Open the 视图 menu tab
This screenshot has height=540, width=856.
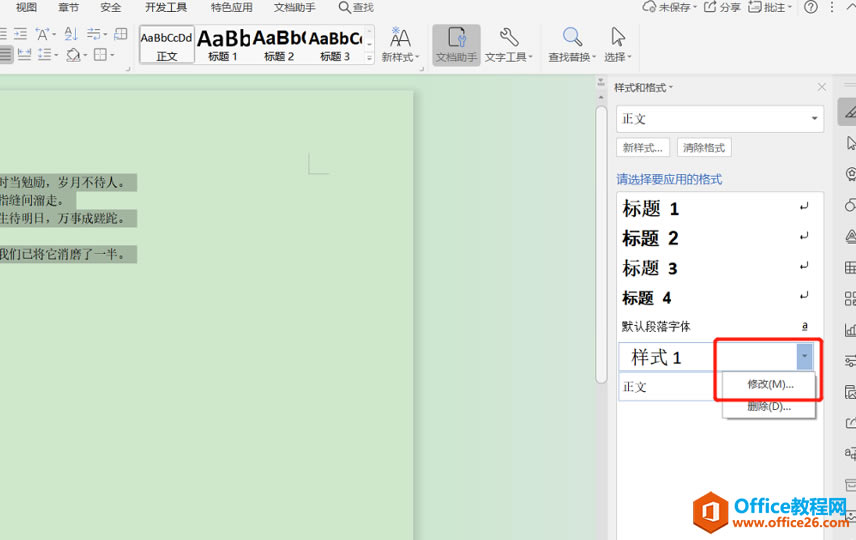(x=26, y=7)
